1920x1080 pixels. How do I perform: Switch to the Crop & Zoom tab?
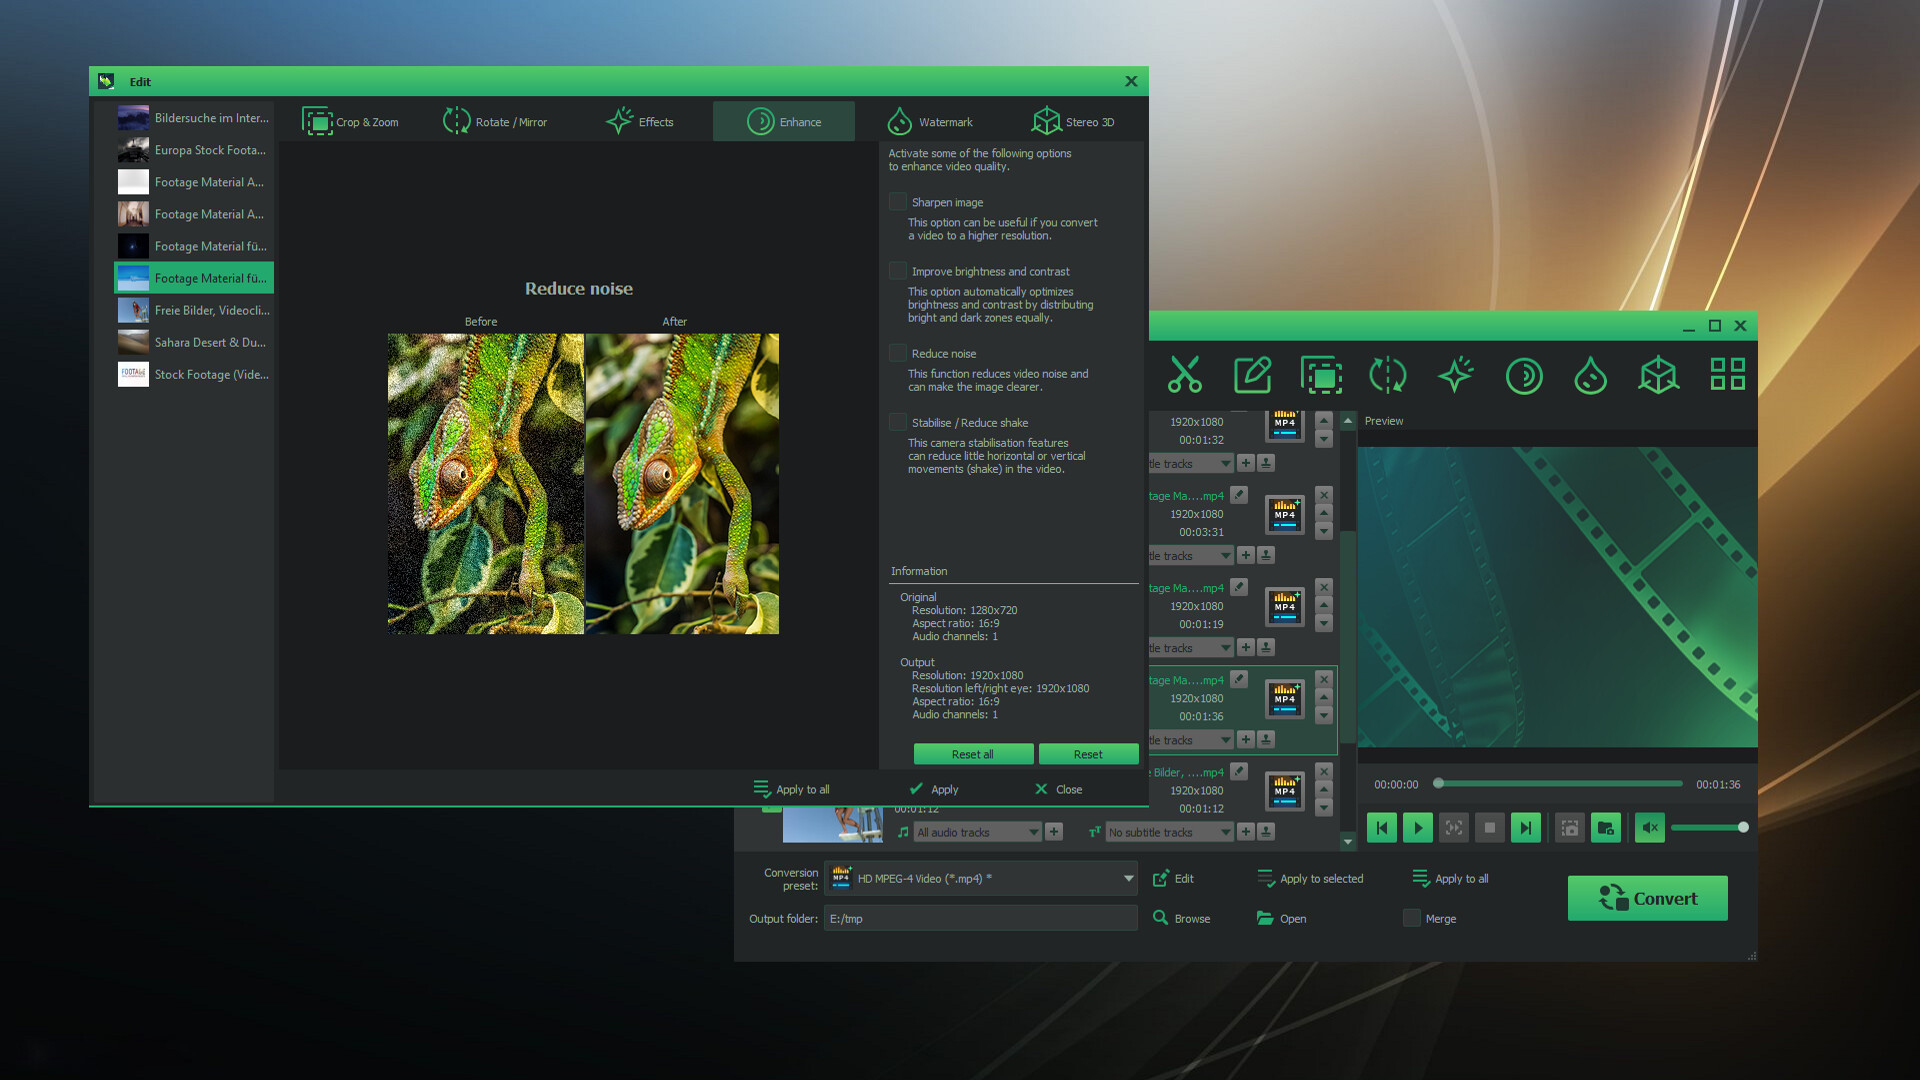click(351, 120)
